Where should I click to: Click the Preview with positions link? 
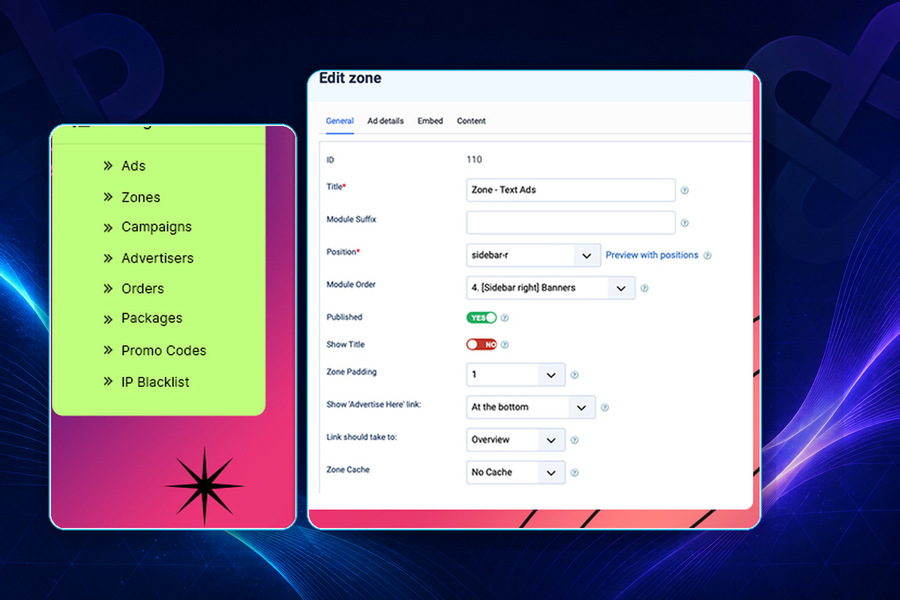click(651, 255)
